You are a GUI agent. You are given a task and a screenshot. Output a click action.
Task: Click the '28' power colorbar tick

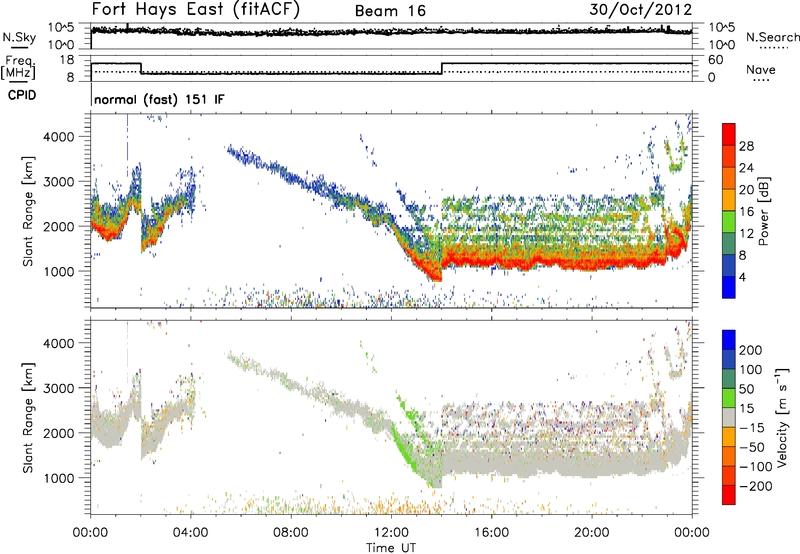click(746, 146)
